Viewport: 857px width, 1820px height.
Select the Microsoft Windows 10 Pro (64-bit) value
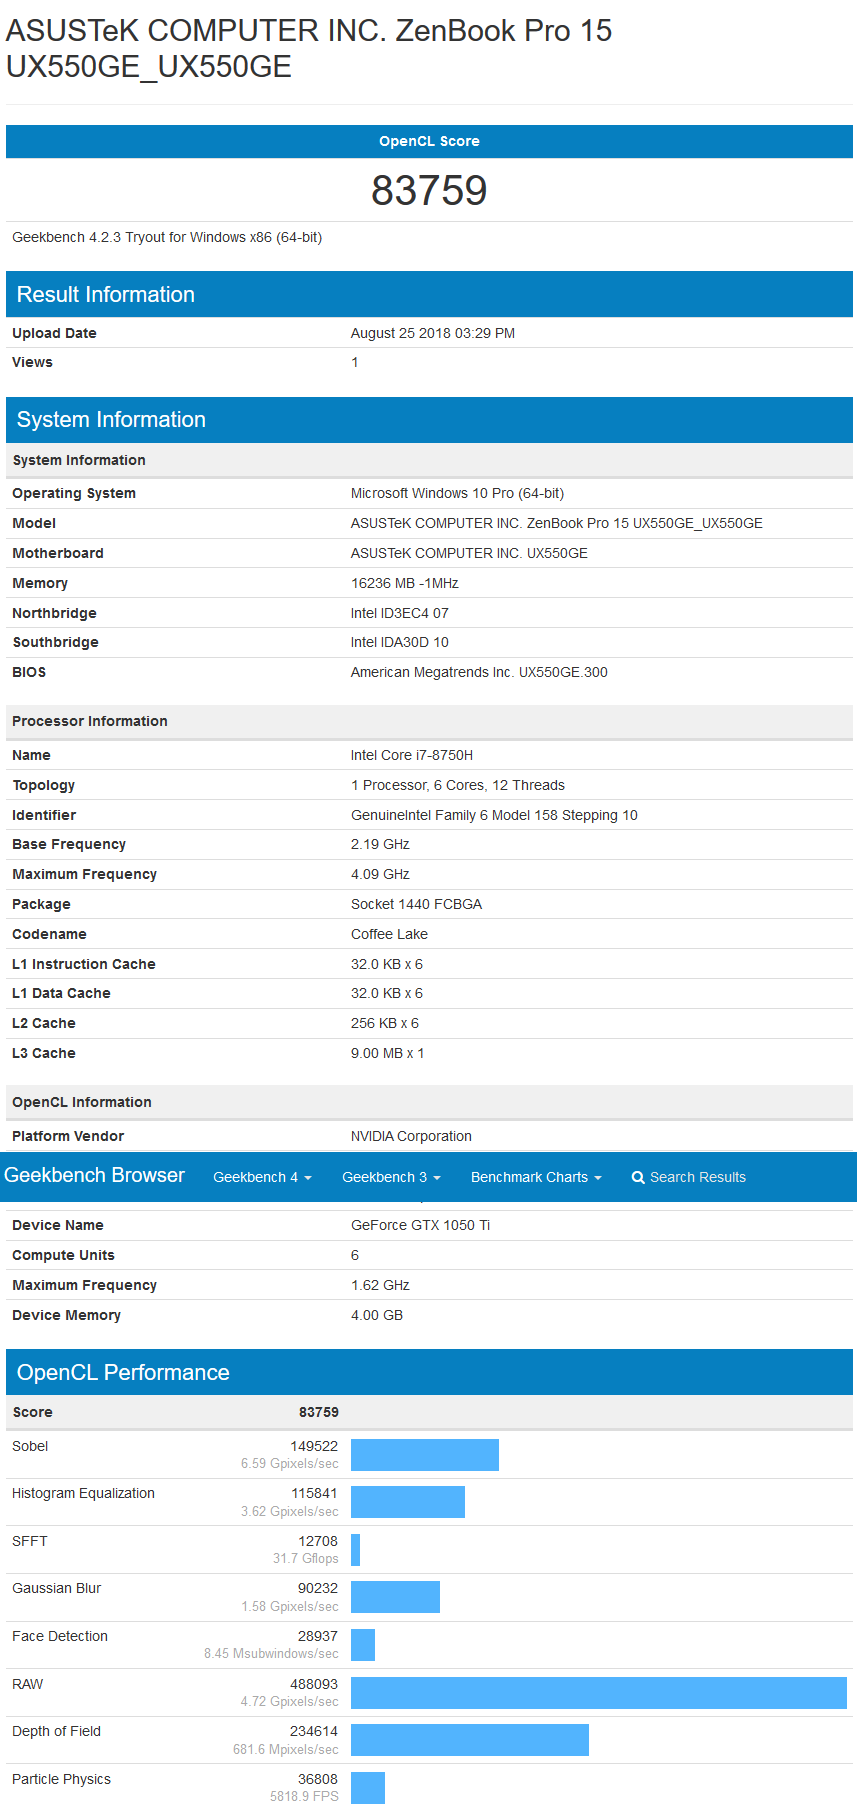pos(457,493)
